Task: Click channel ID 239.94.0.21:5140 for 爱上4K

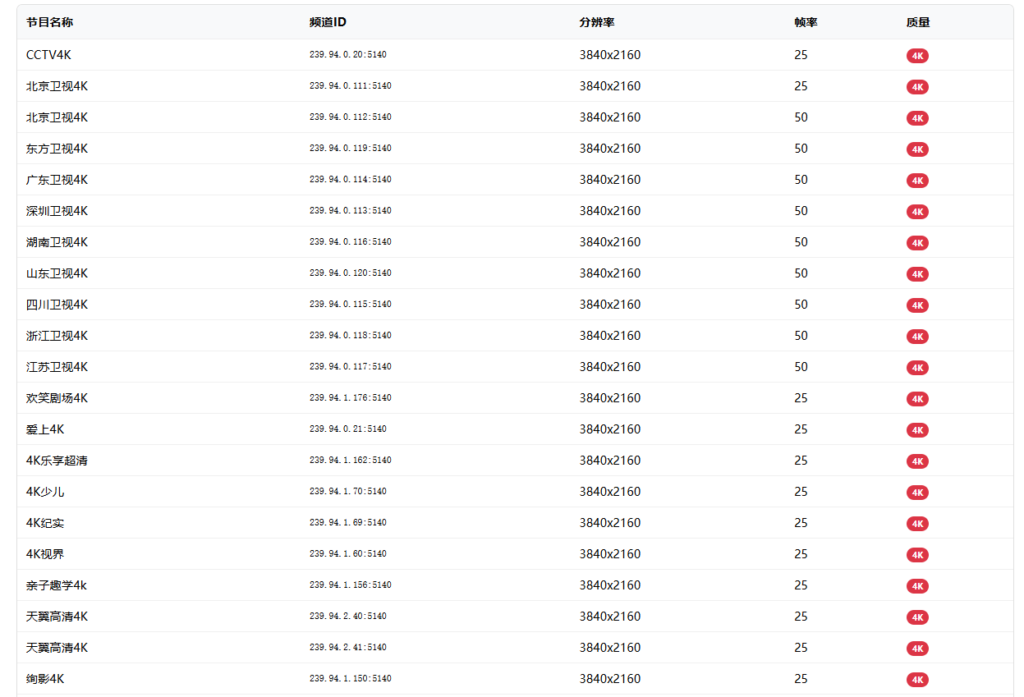Action: (348, 429)
